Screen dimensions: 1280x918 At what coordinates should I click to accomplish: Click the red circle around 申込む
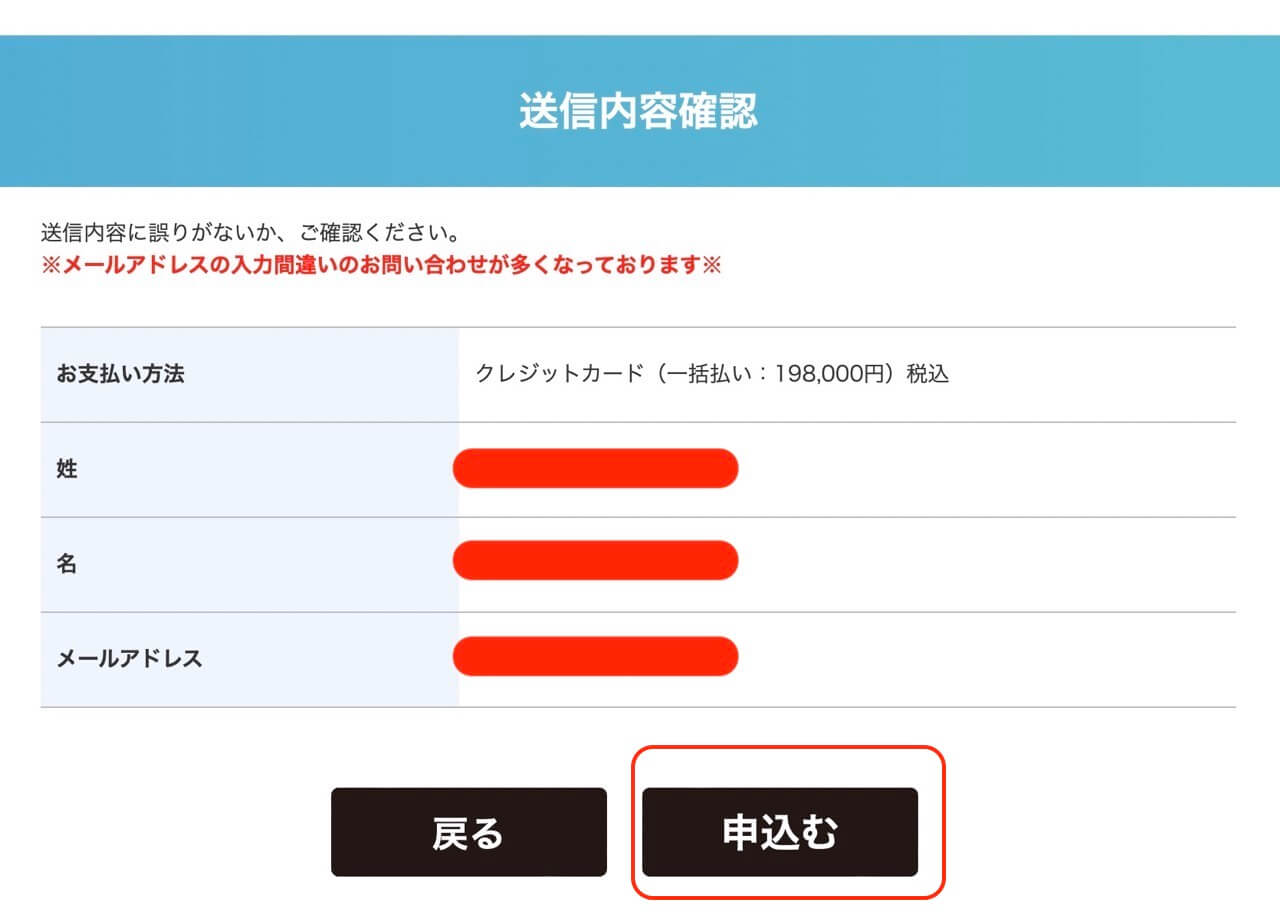click(782, 757)
